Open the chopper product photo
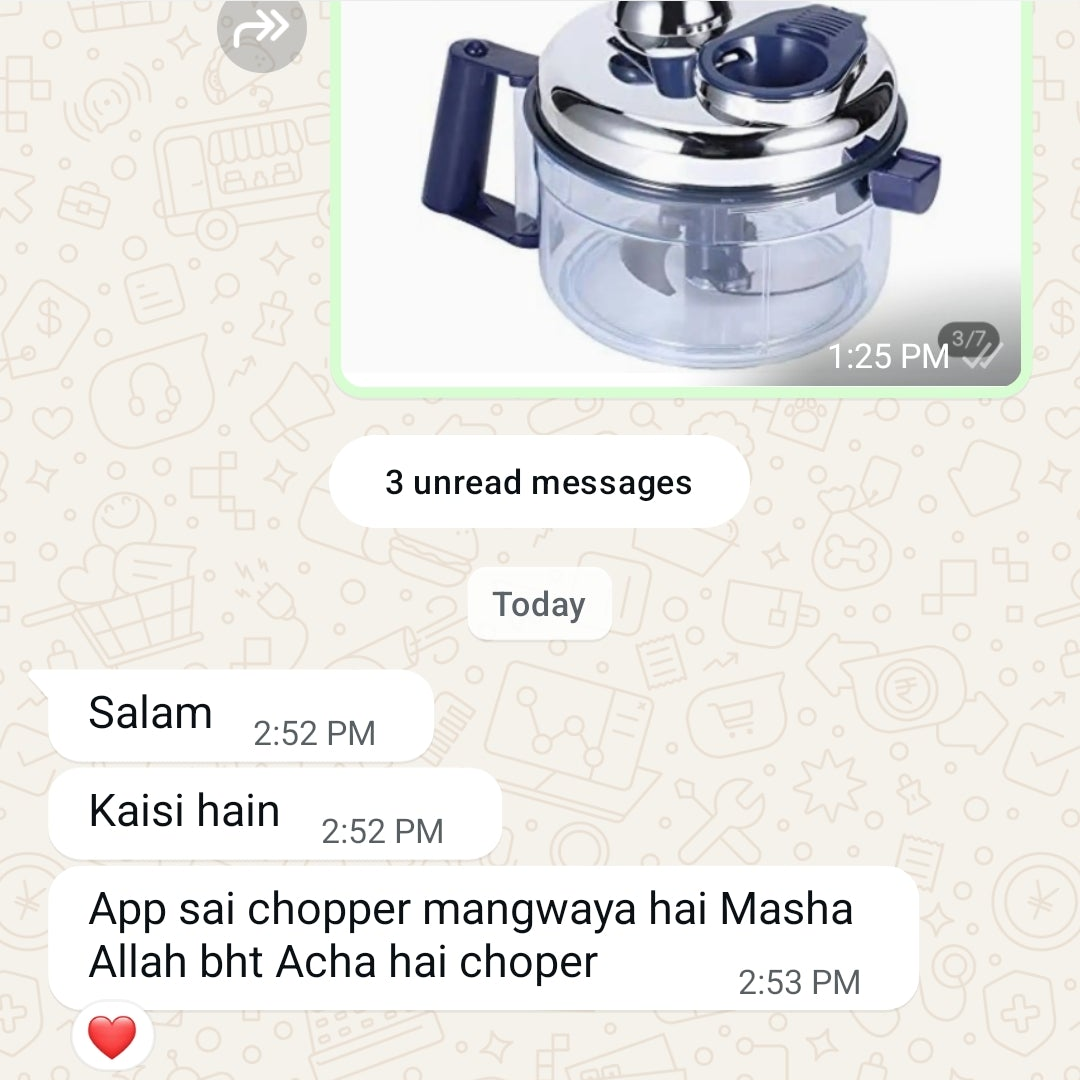Viewport: 1080px width, 1080px height. (x=681, y=193)
